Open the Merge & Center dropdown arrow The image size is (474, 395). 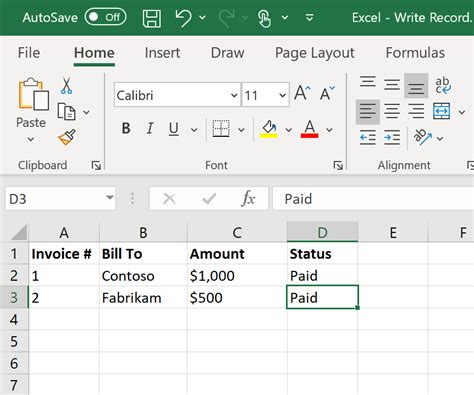(x=462, y=112)
